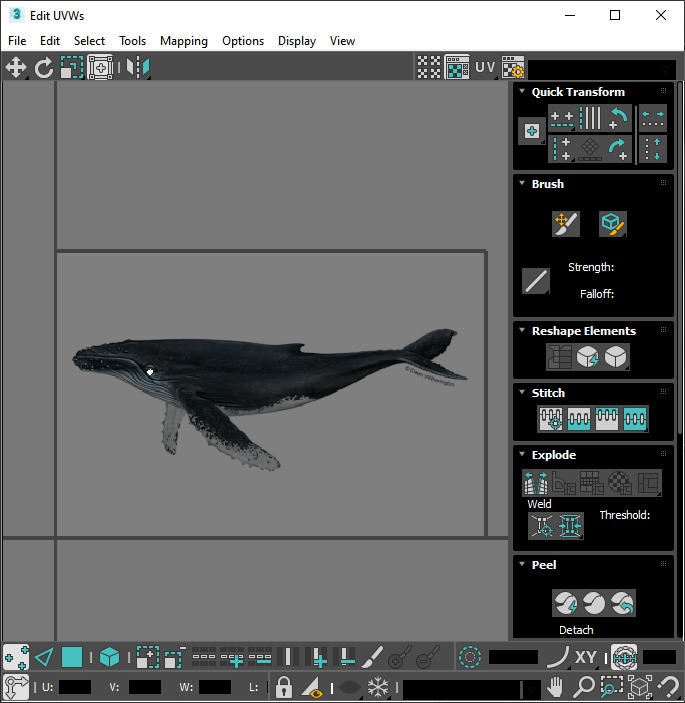Select the Pan view hand tool

click(x=555, y=686)
